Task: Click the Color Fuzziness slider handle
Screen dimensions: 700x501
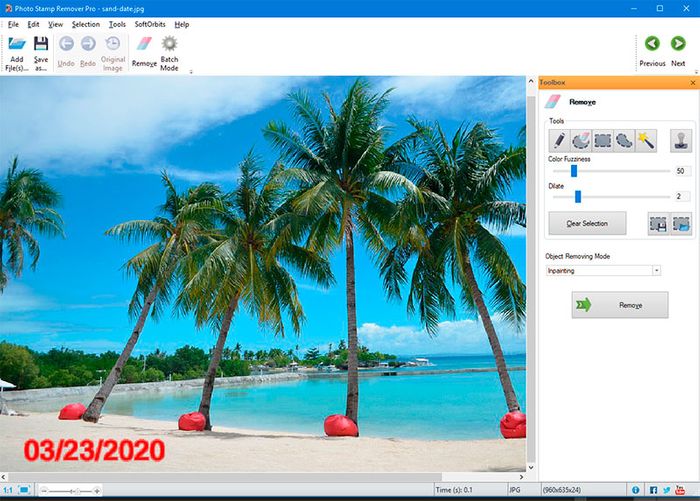Action: coord(573,171)
